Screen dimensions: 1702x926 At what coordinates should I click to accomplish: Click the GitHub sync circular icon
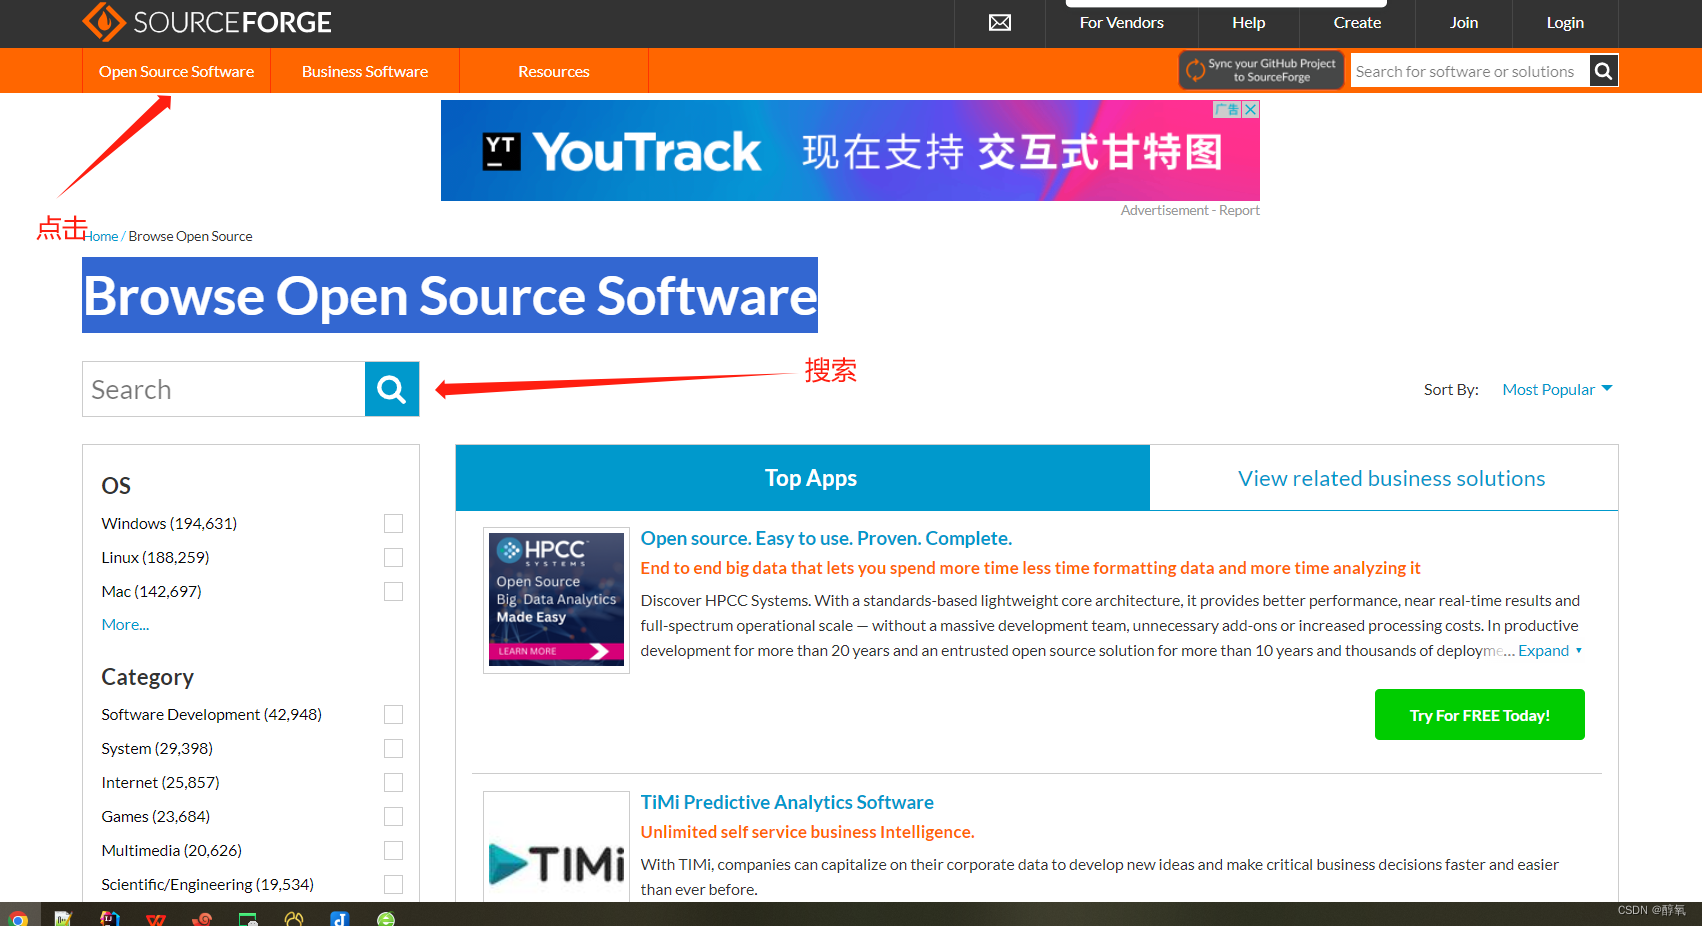click(x=1195, y=70)
